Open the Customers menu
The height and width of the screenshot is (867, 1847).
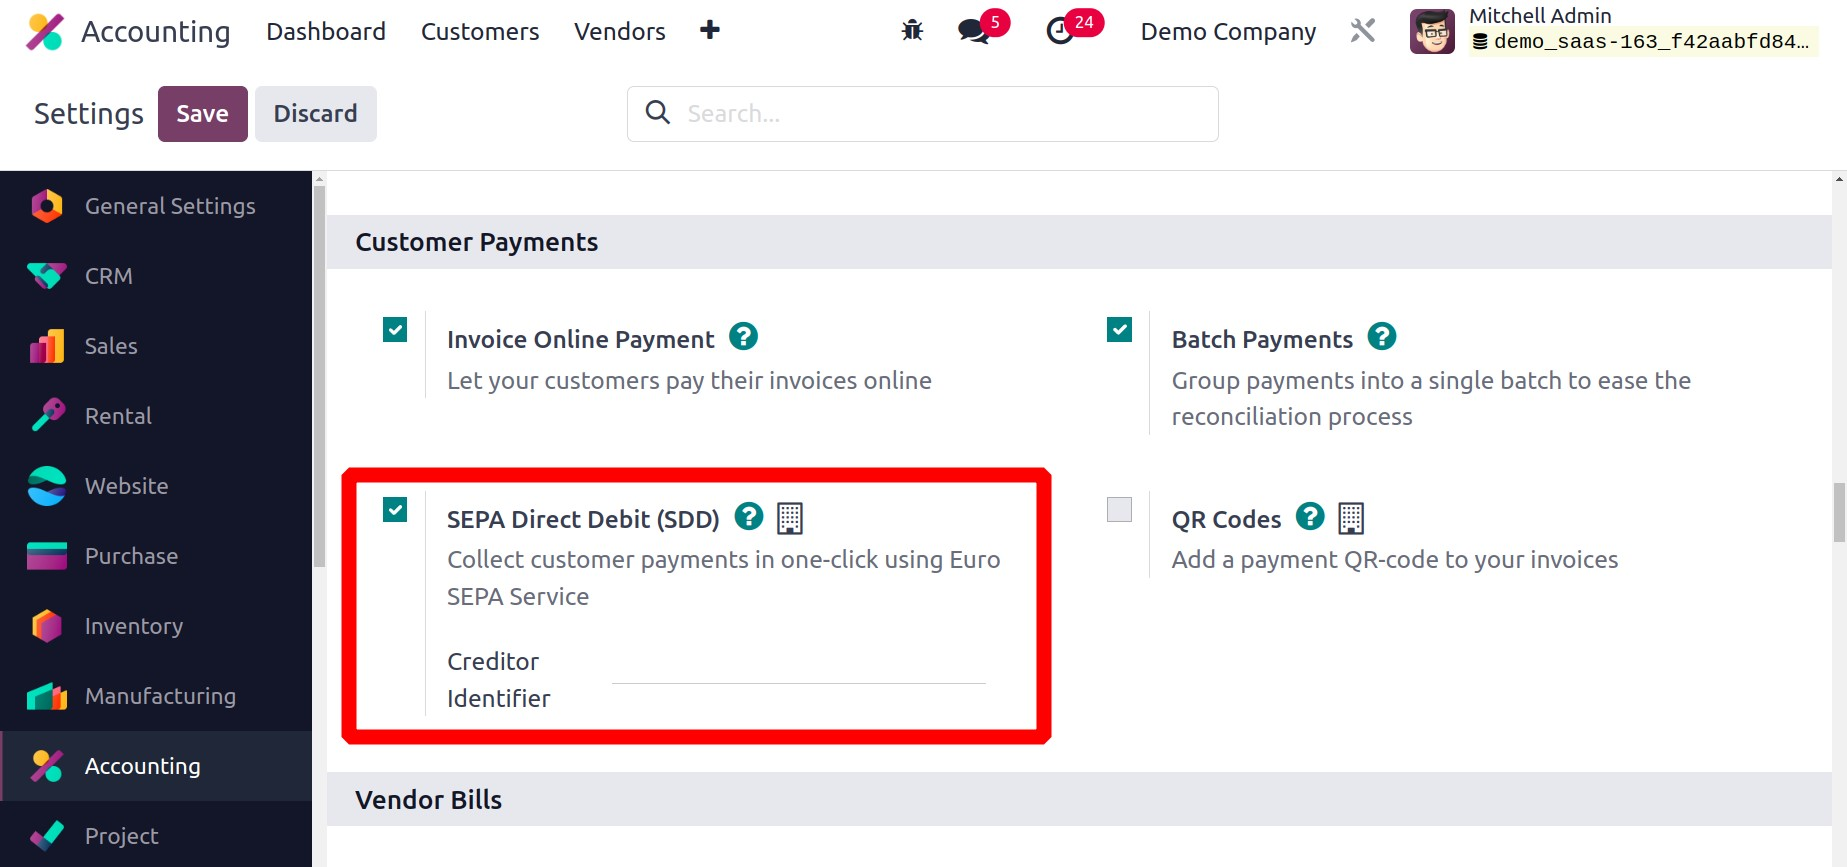(480, 32)
